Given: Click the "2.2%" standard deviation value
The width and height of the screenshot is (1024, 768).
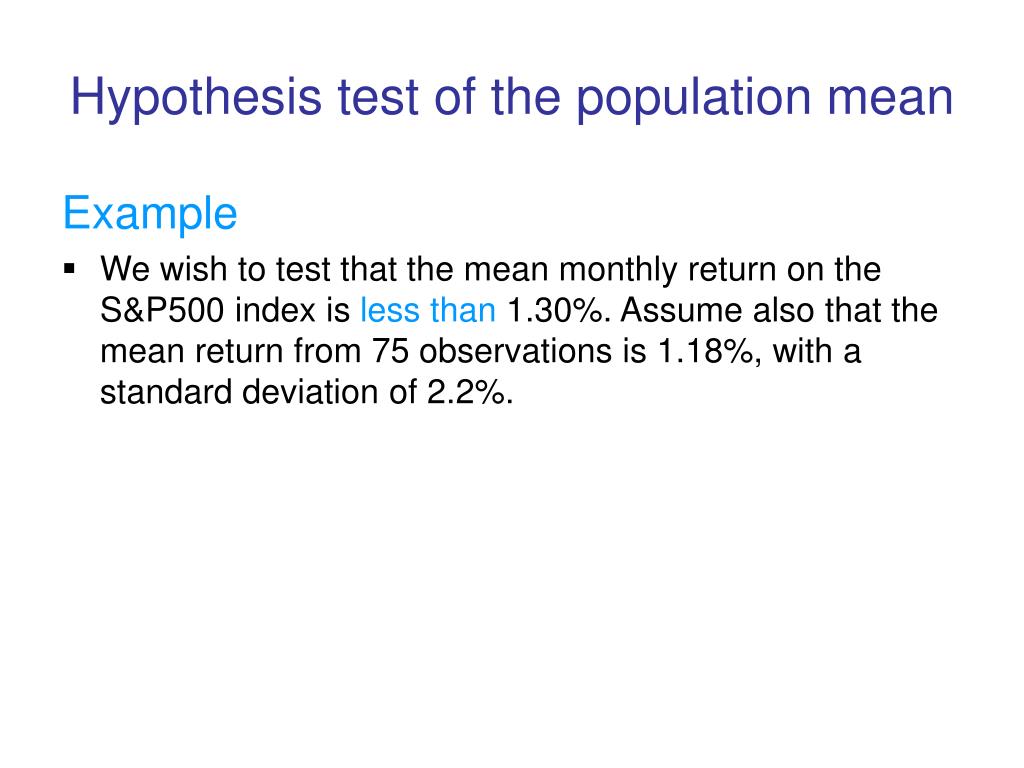Looking at the screenshot, I should click(470, 392).
